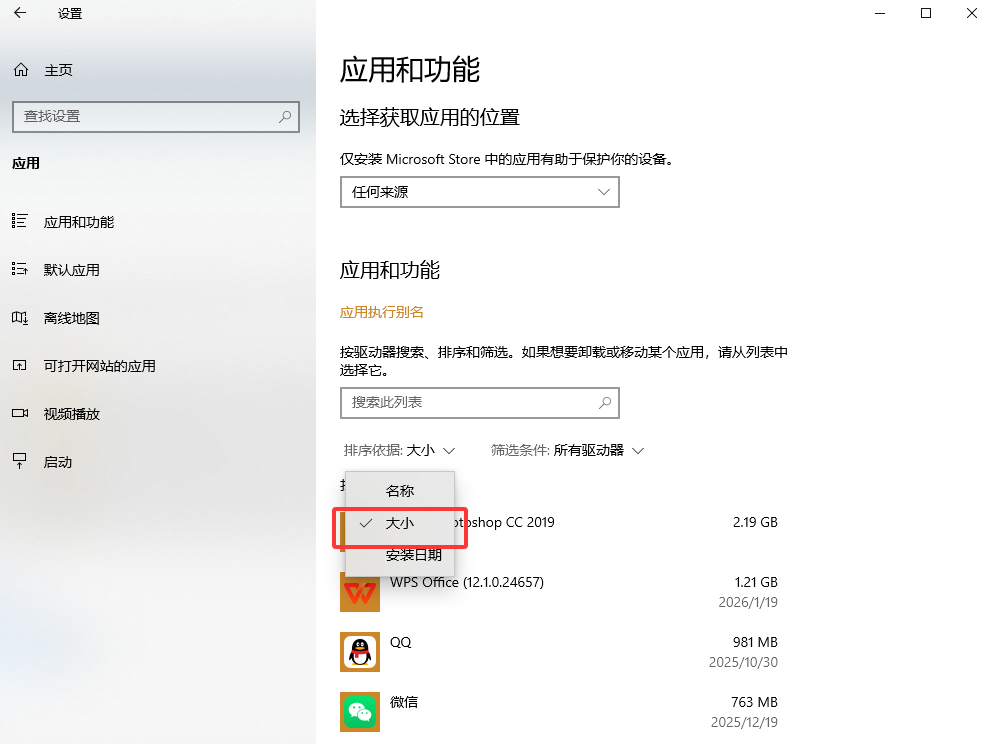This screenshot has height=744, width=986.
Task: Confirm 大小 as the sort option
Action: coord(400,523)
